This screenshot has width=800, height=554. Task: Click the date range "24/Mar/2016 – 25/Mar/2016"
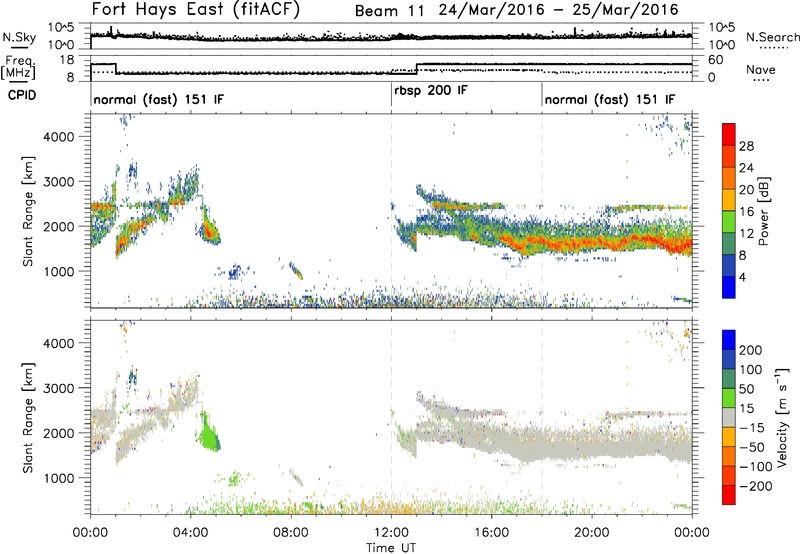click(559, 10)
